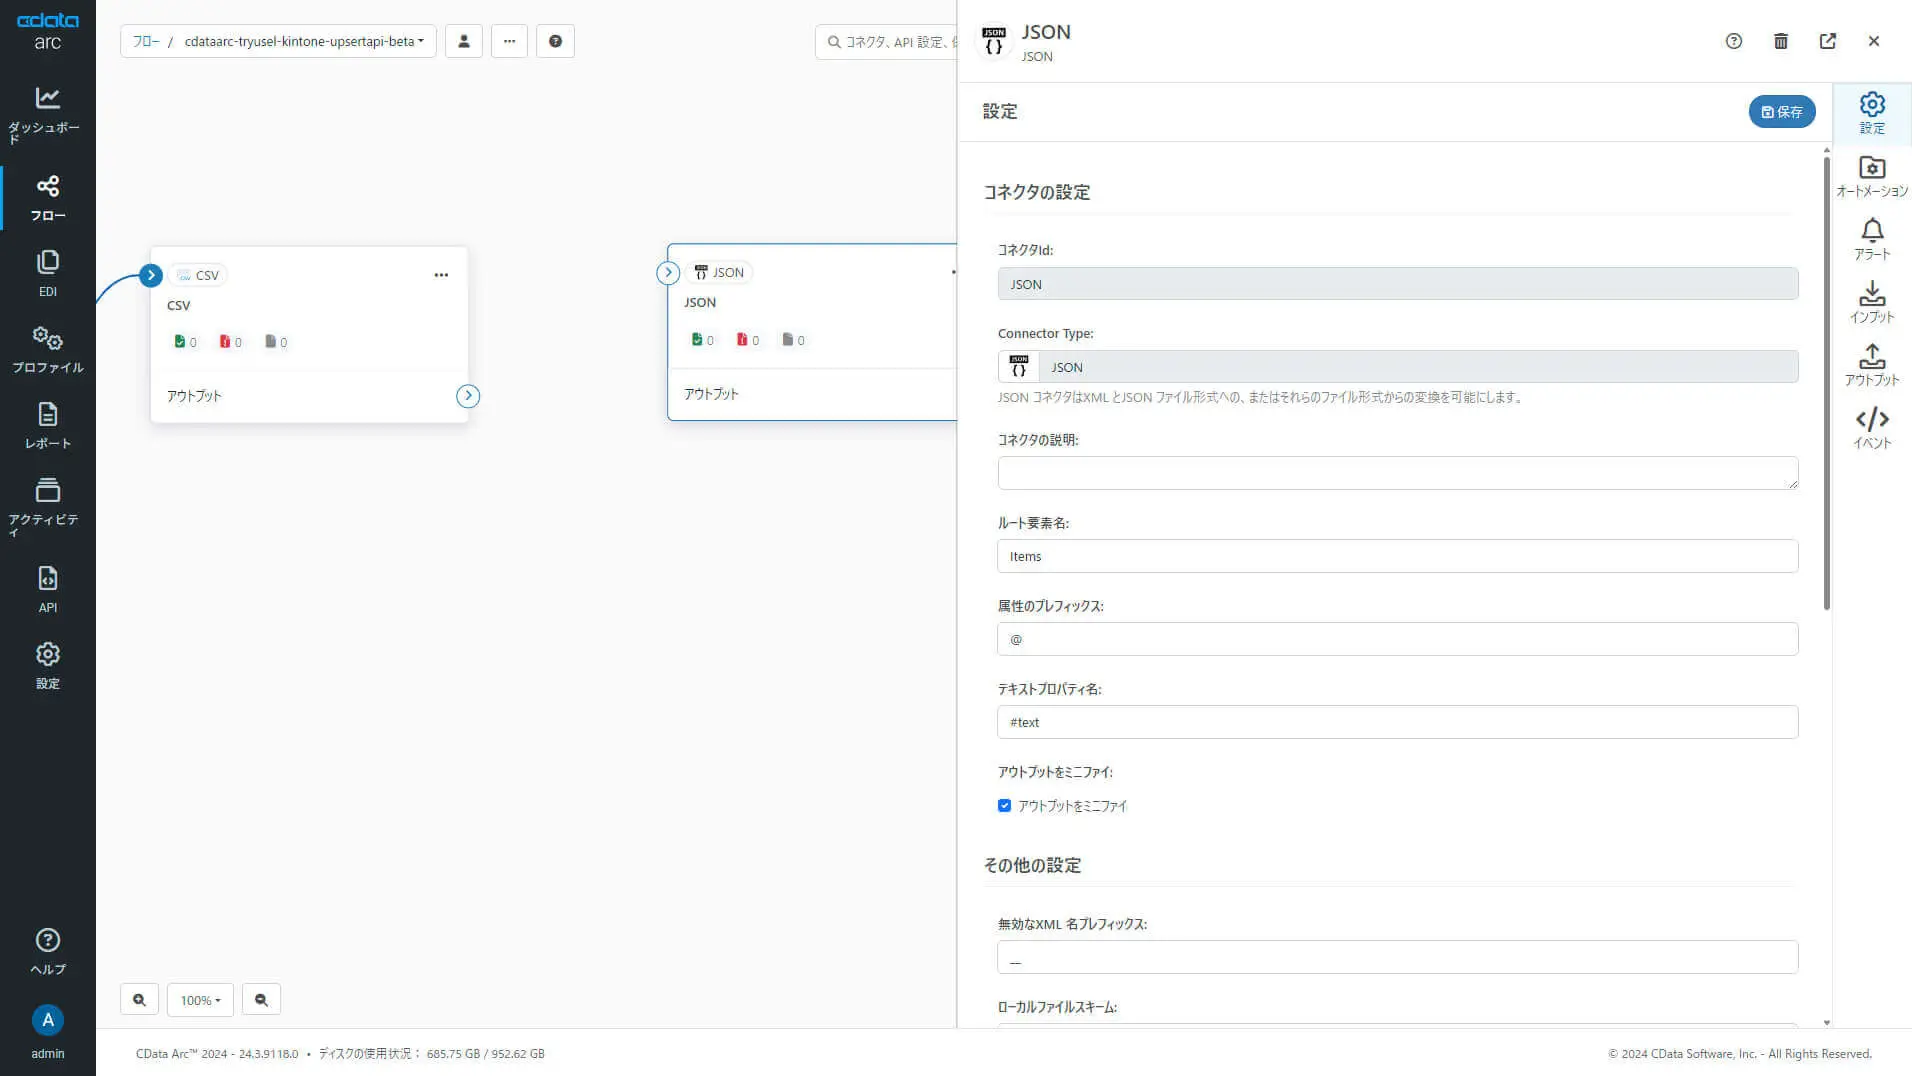
Task: Open the Reports (レポート) sidebar item
Action: click(47, 426)
